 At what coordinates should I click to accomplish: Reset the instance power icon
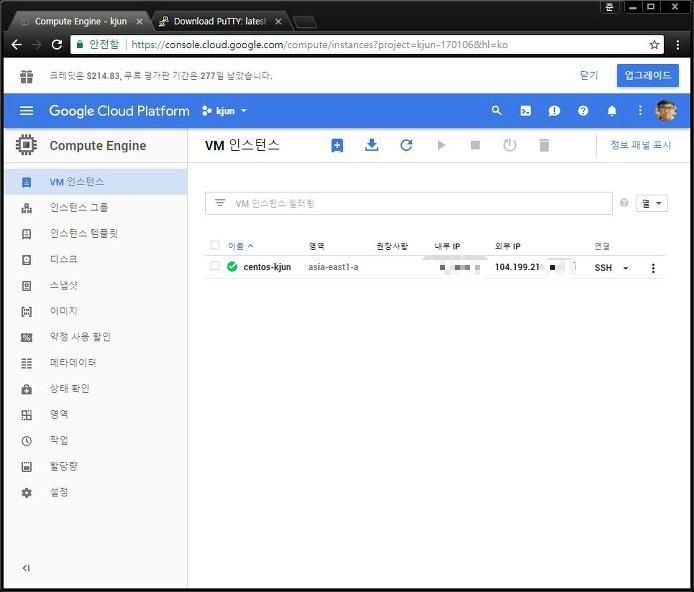pos(510,145)
